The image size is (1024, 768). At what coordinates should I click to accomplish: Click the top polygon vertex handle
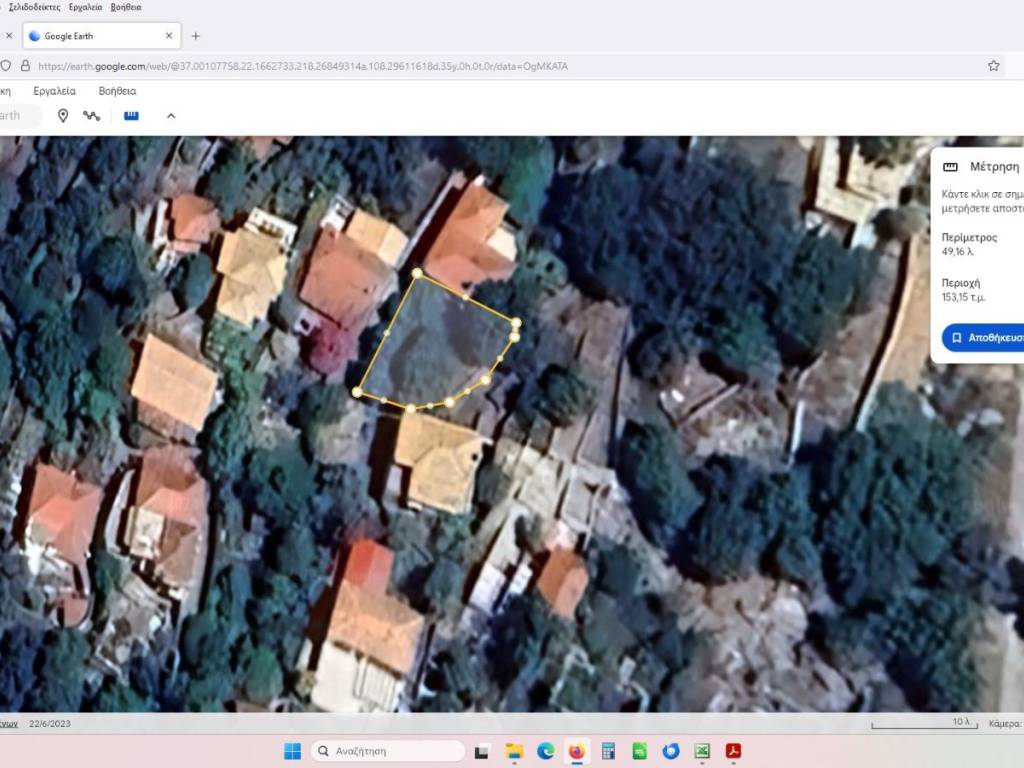(417, 273)
